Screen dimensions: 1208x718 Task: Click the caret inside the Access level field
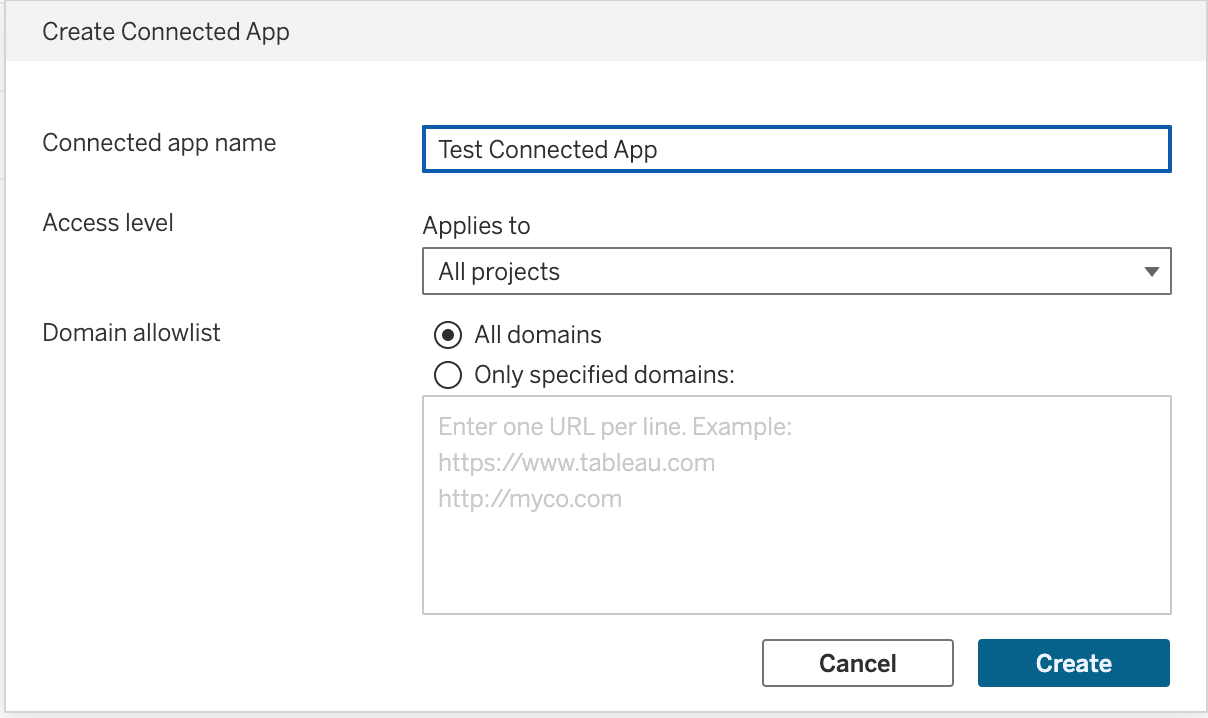(1150, 271)
